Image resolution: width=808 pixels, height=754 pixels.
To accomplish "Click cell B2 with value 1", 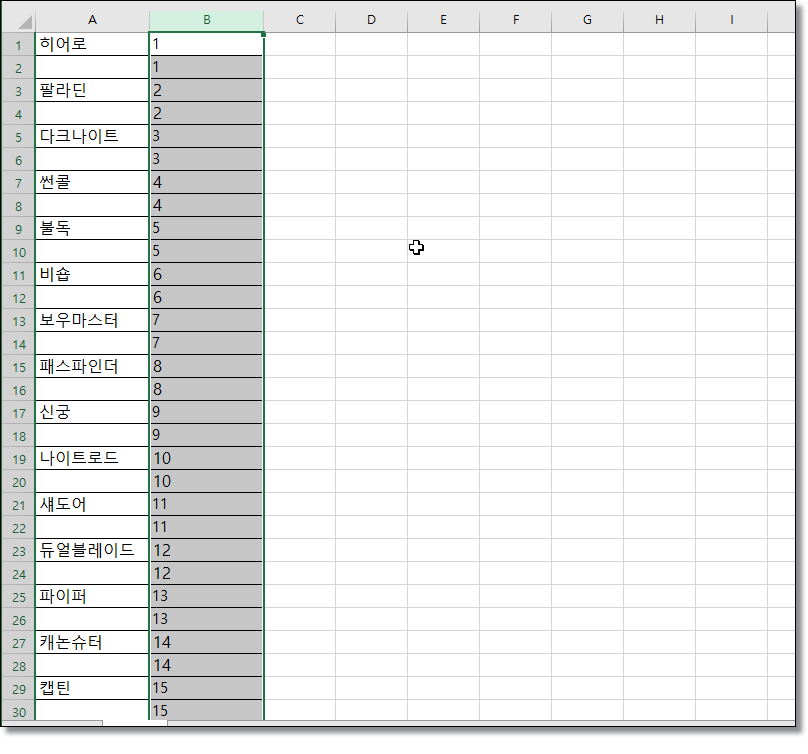I will click(x=207, y=68).
